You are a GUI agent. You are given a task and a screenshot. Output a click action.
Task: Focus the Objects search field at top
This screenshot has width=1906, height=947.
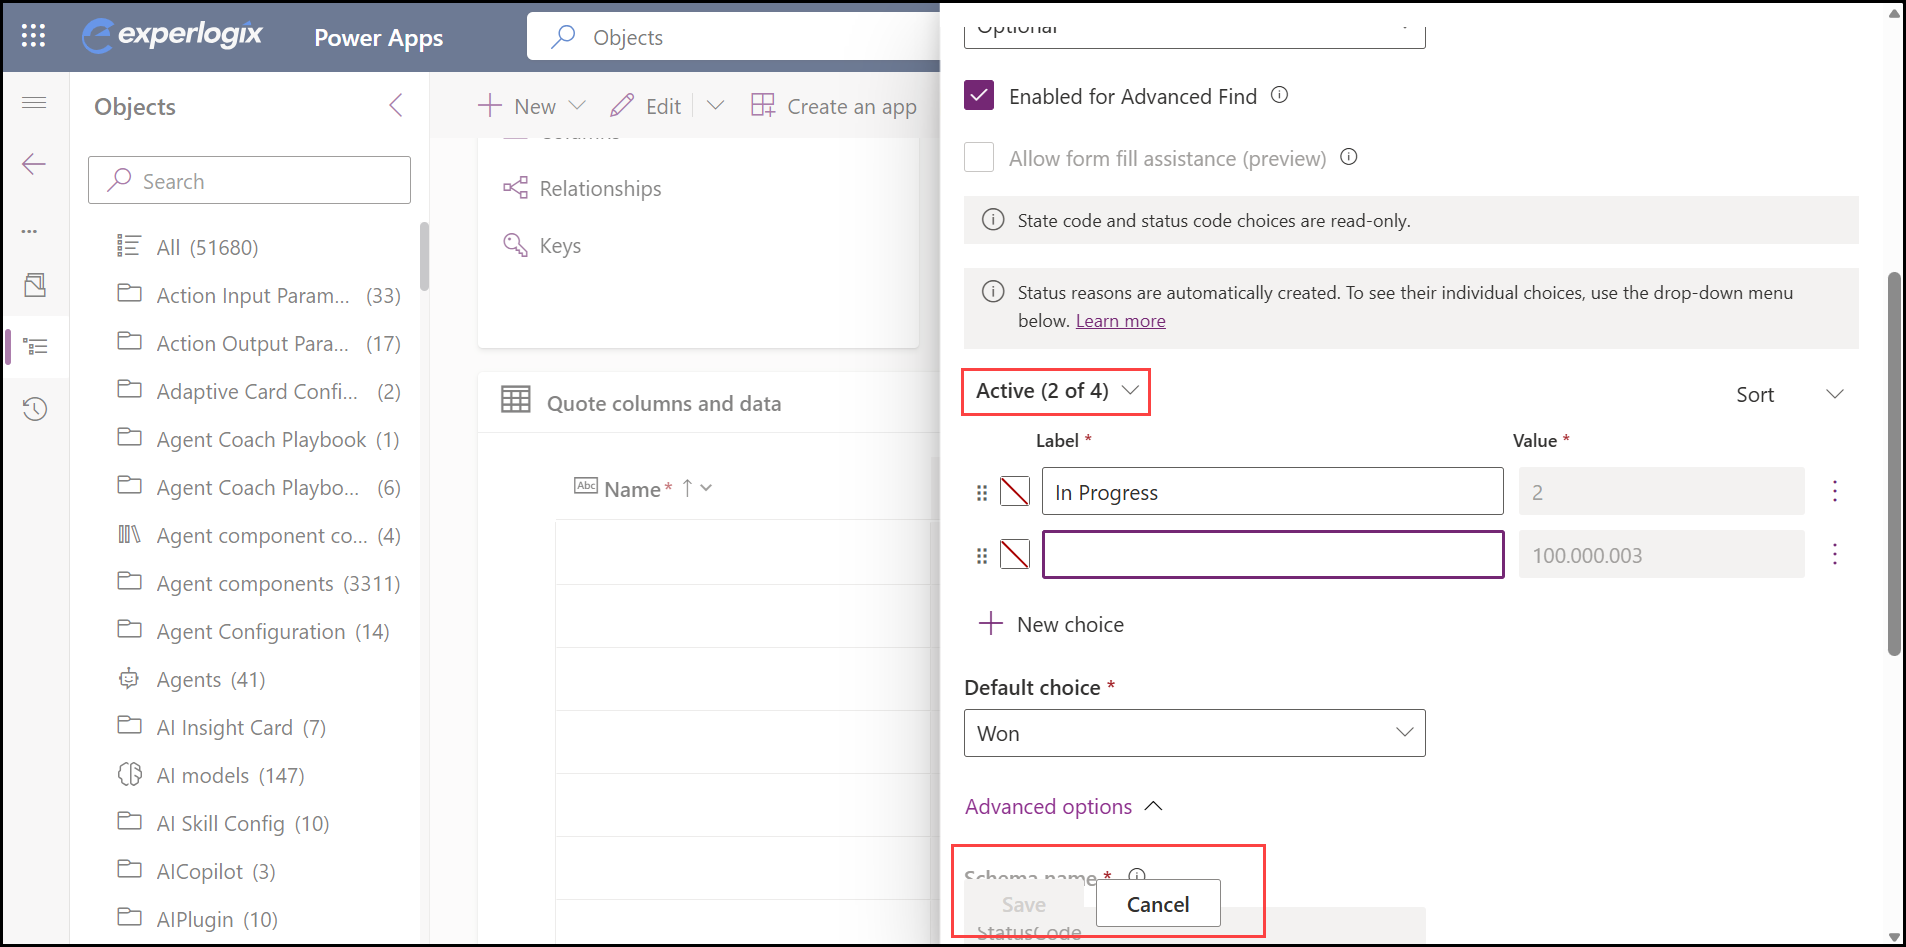click(734, 37)
